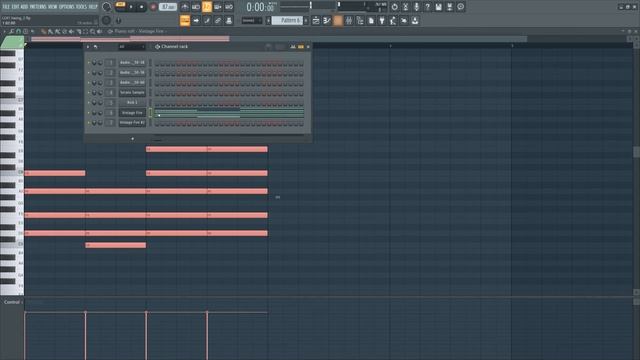Click arrow right of Pattern 6
The width and height of the screenshot is (640, 360).
(306, 20)
